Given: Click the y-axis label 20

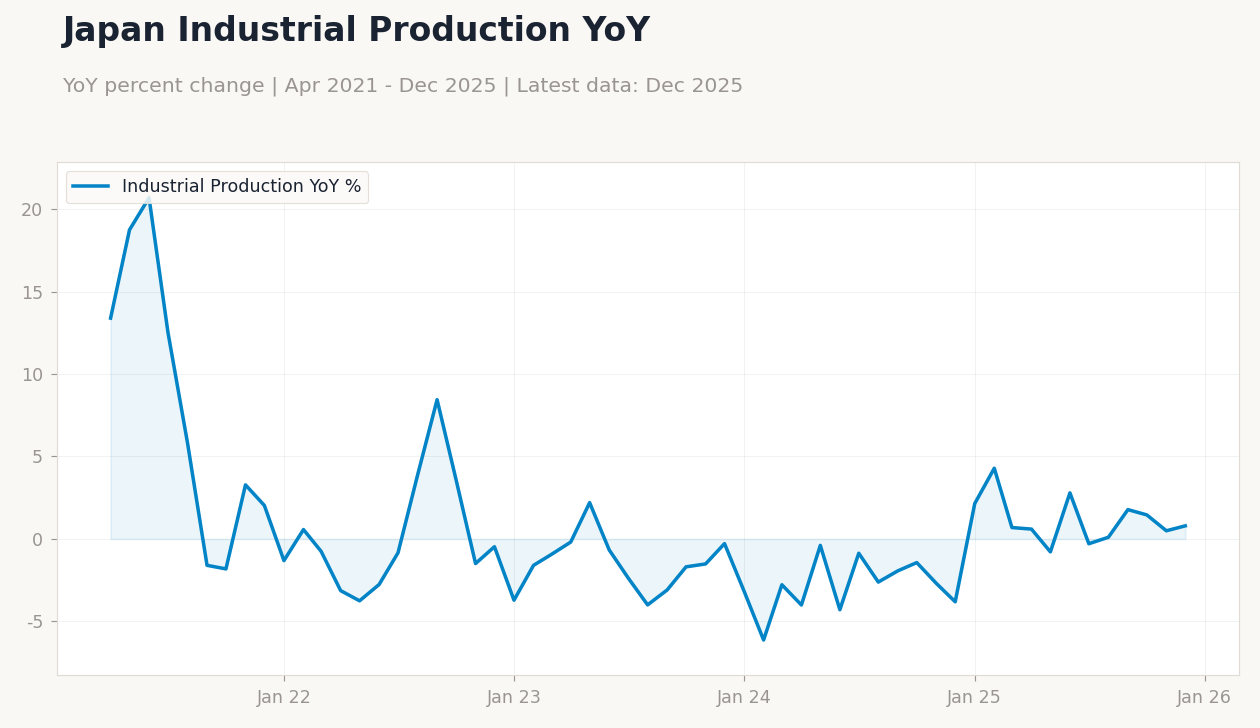Looking at the screenshot, I should 32,210.
